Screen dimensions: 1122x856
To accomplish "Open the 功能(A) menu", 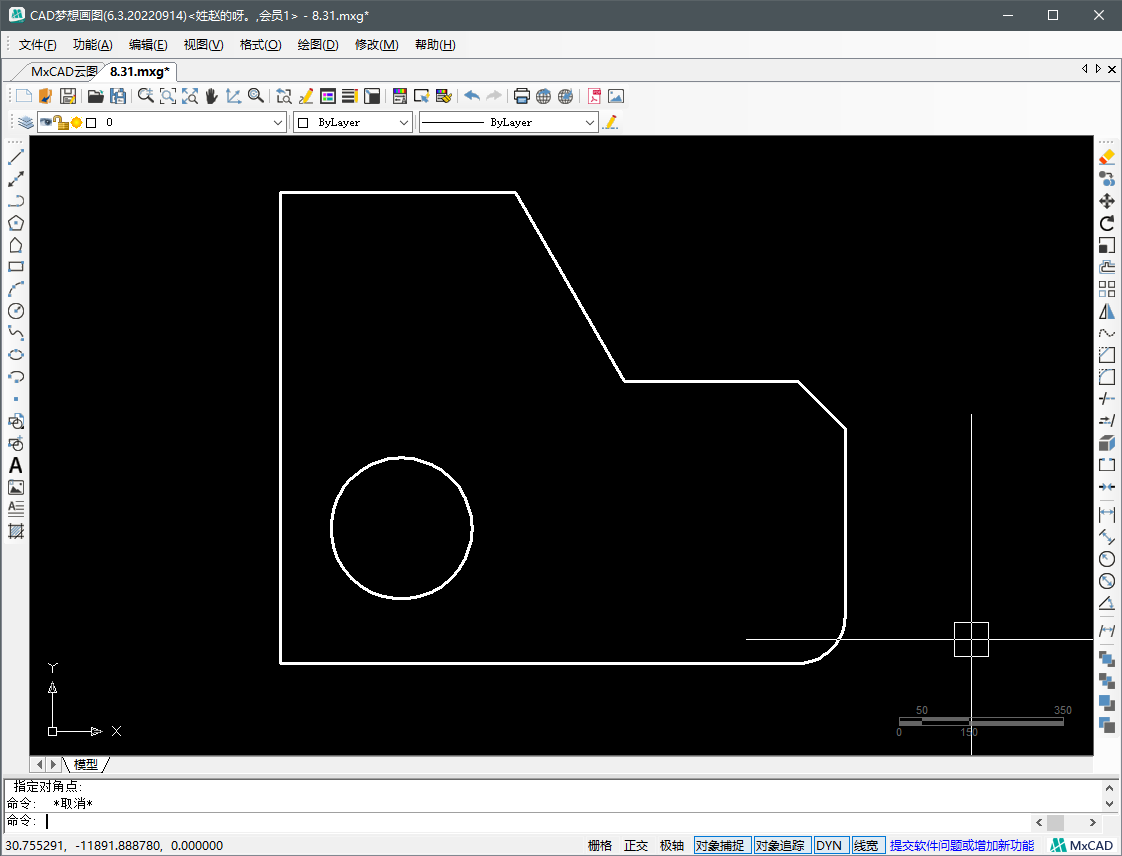I will pyautogui.click(x=92, y=44).
